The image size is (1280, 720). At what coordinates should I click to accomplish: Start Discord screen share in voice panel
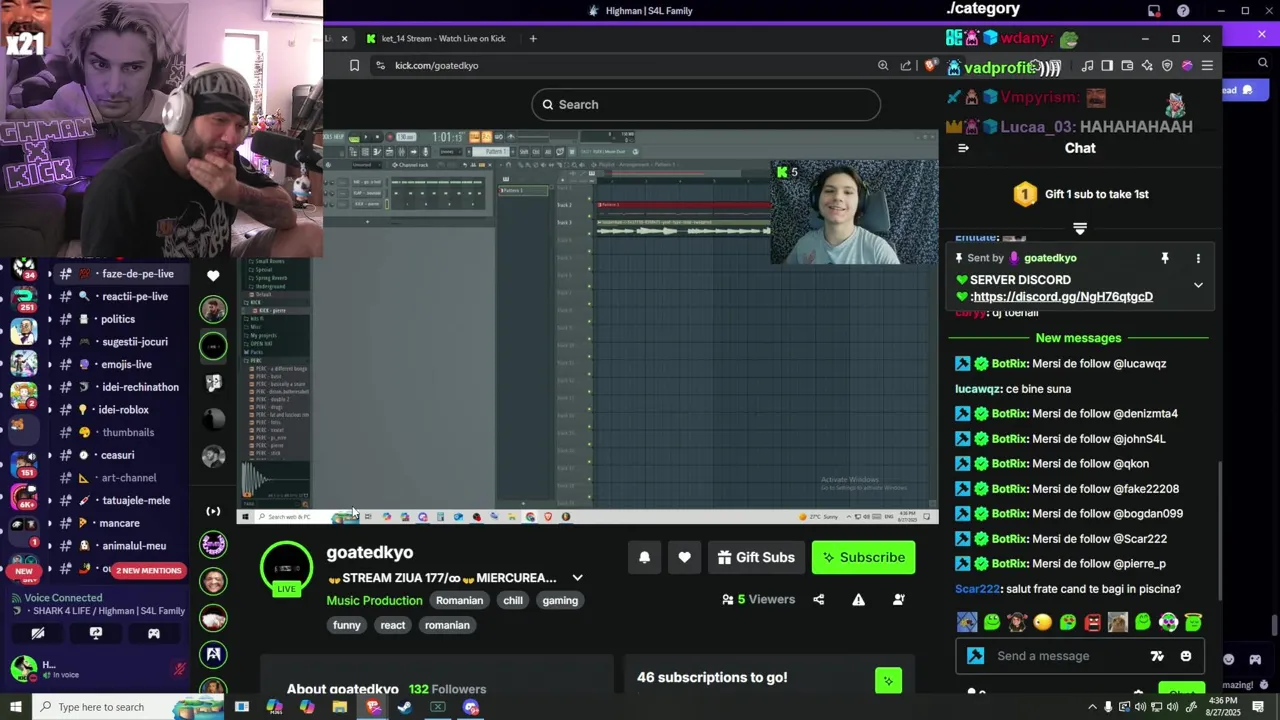pyautogui.click(x=96, y=633)
